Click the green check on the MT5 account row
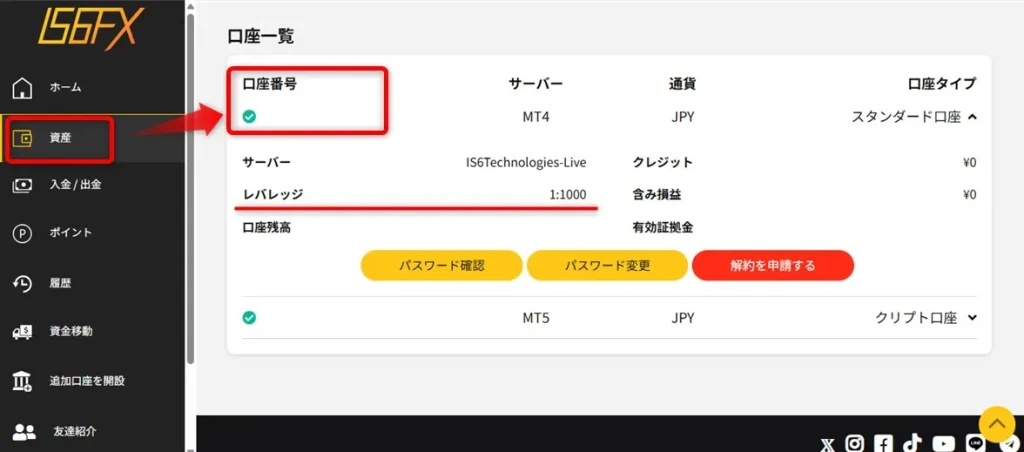This screenshot has width=1024, height=452. click(x=249, y=317)
